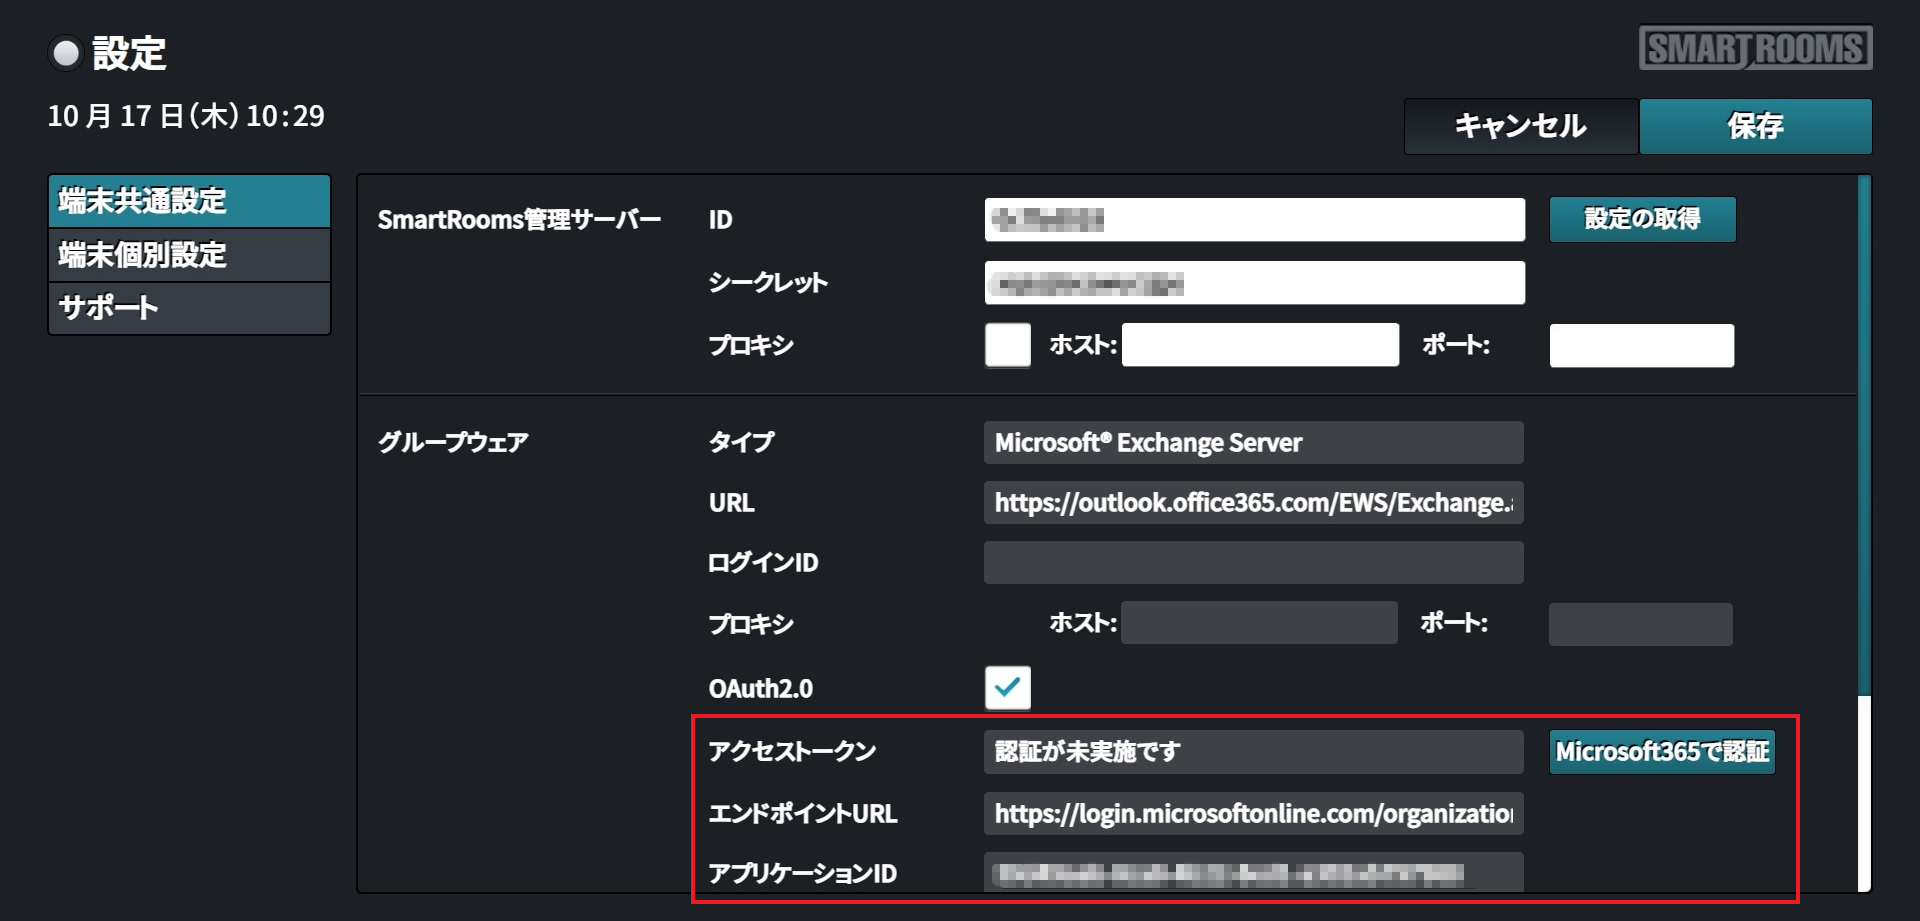Screen dimensions: 1920x921
Task: Click the groupware URL field
Action: pos(1253,503)
